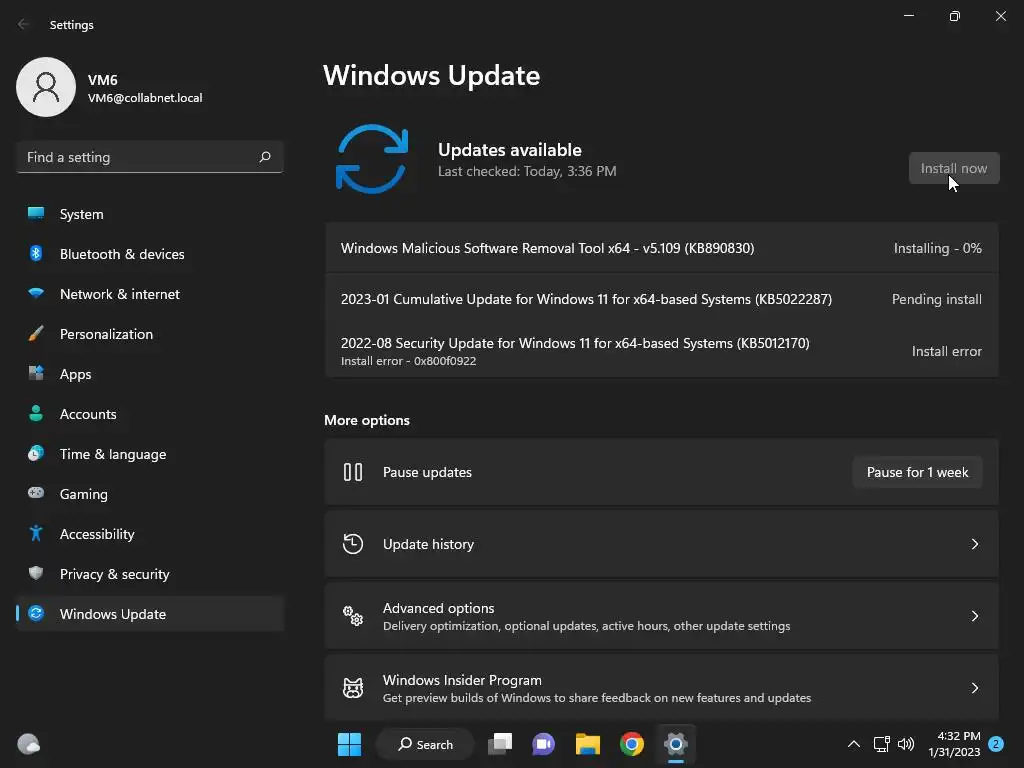Open Windows Insider Program page
This screenshot has height=768, width=1024.
coord(662,688)
